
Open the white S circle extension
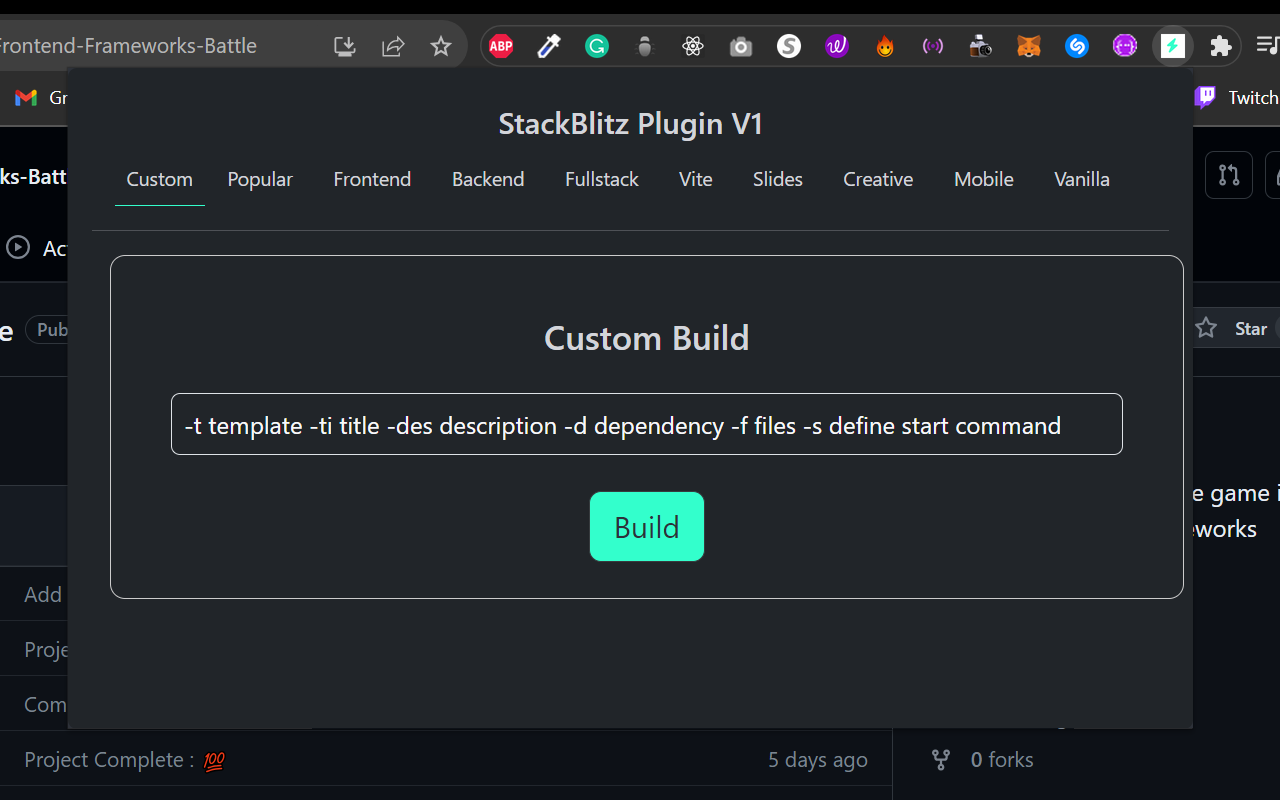pos(789,46)
